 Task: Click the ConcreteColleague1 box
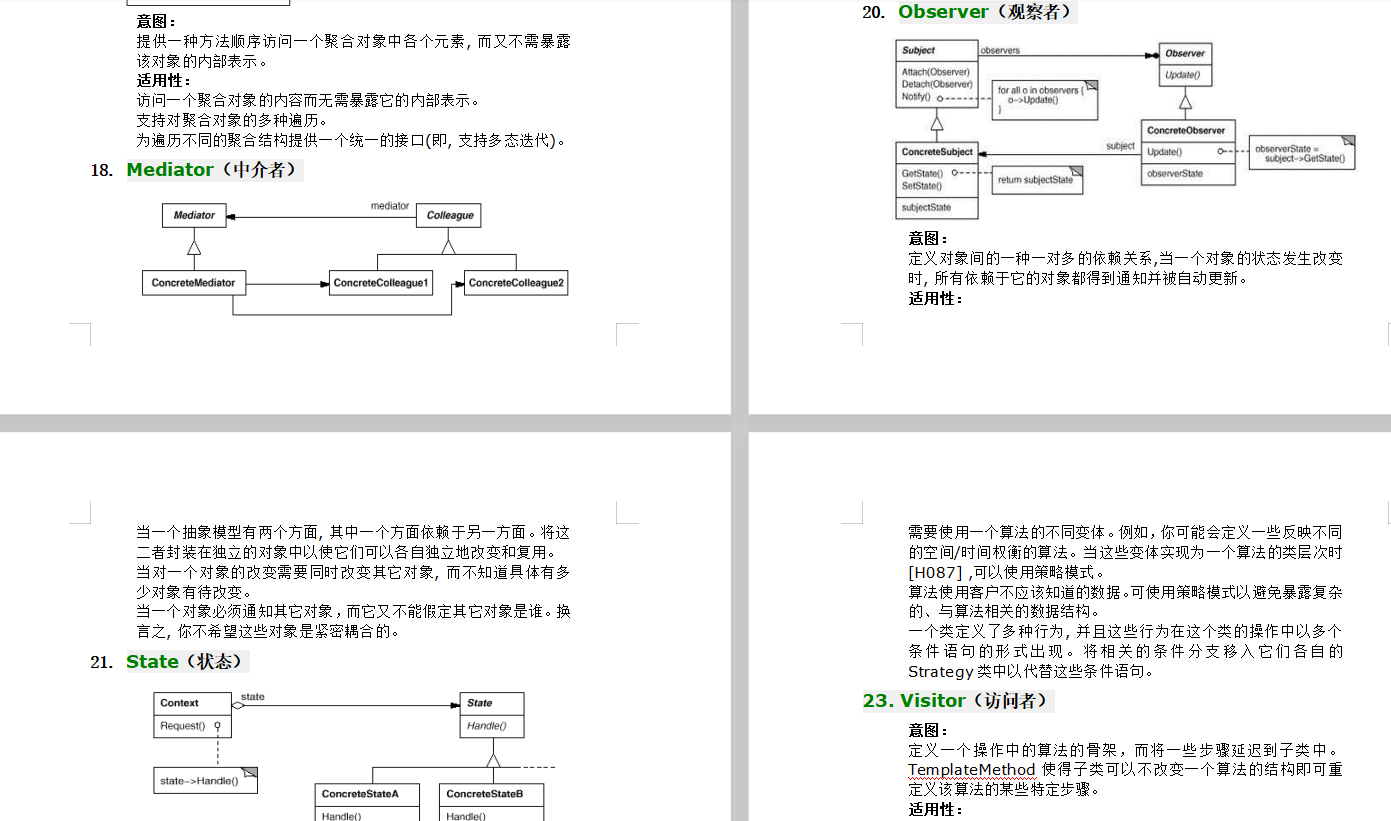pos(381,283)
